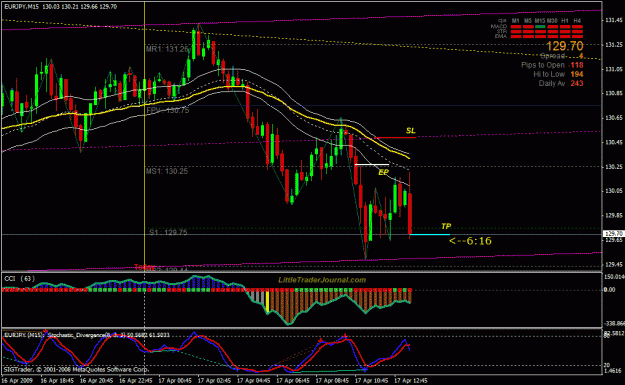Click the red Today label

[144, 267]
